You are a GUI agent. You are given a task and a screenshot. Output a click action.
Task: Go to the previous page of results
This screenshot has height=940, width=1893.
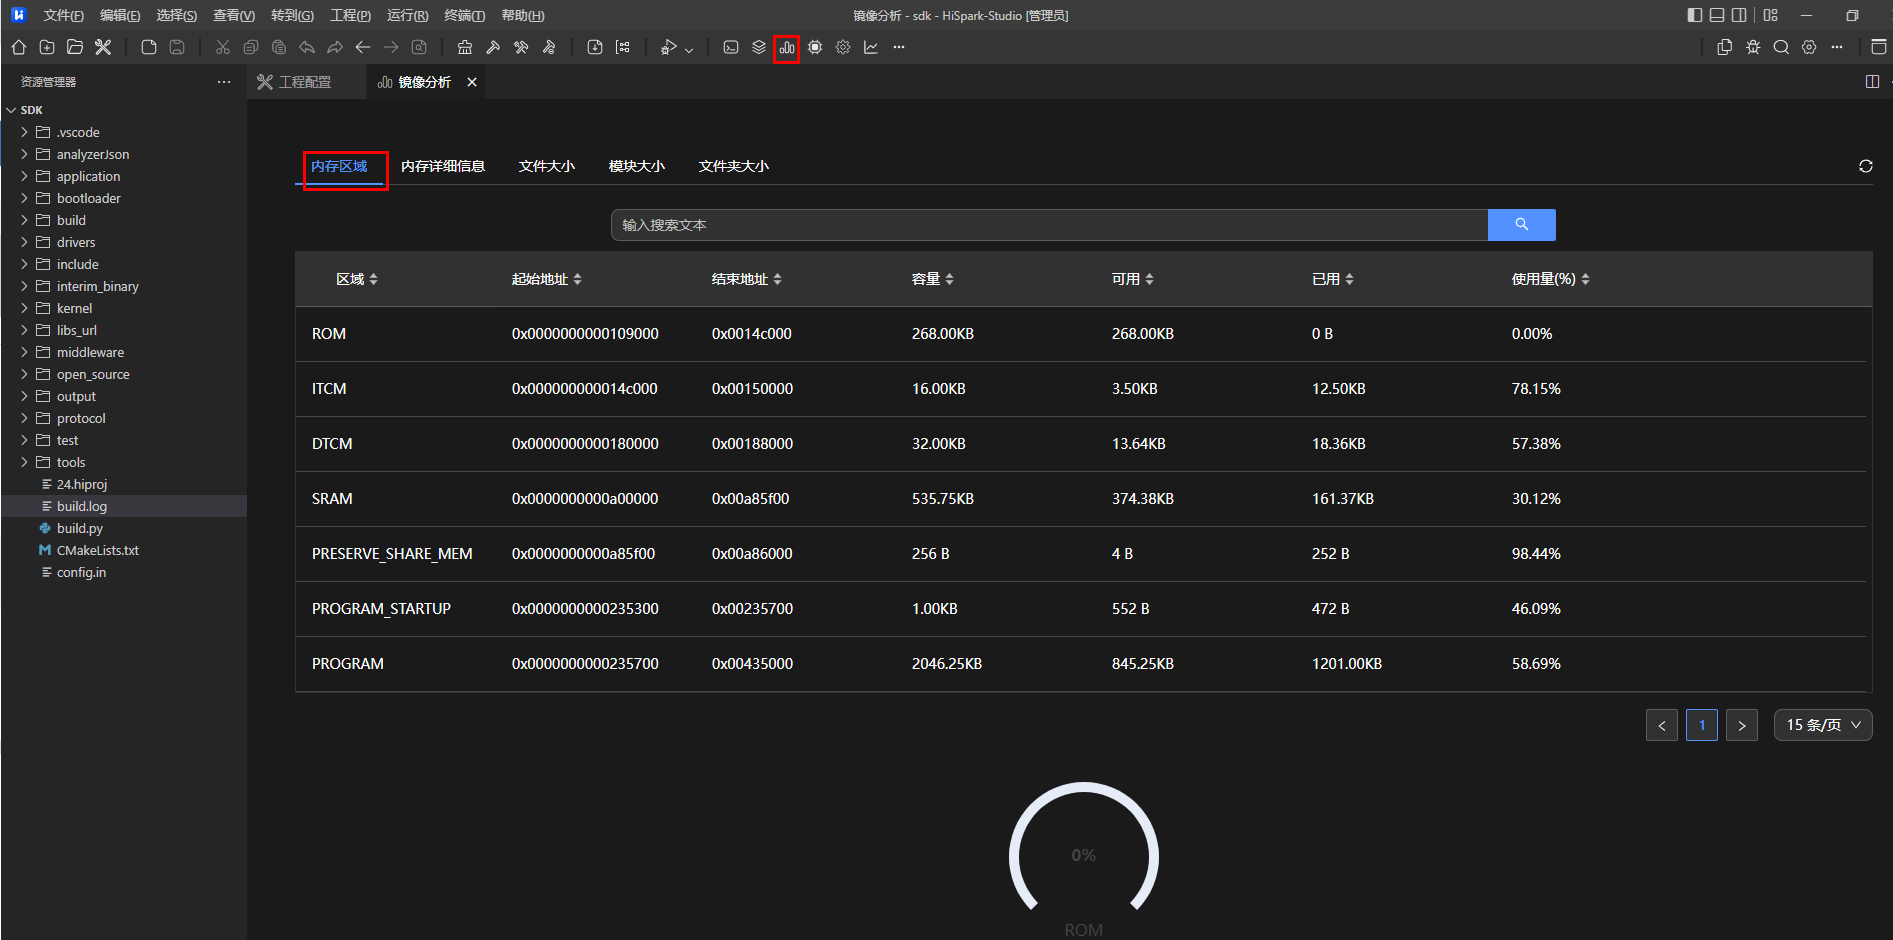(x=1662, y=725)
